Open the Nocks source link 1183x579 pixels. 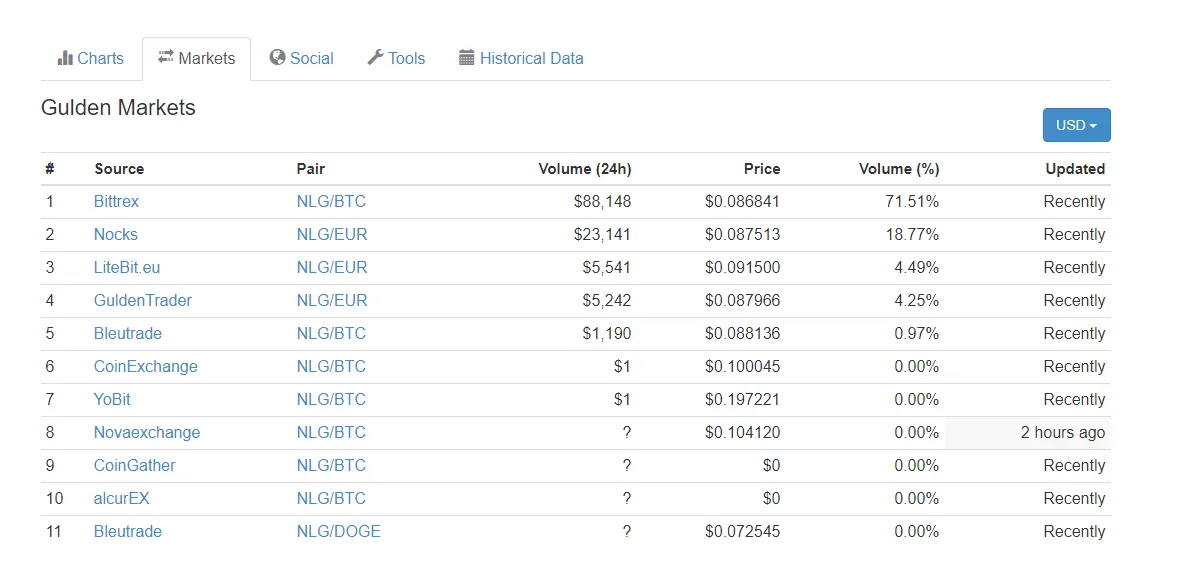coord(115,235)
